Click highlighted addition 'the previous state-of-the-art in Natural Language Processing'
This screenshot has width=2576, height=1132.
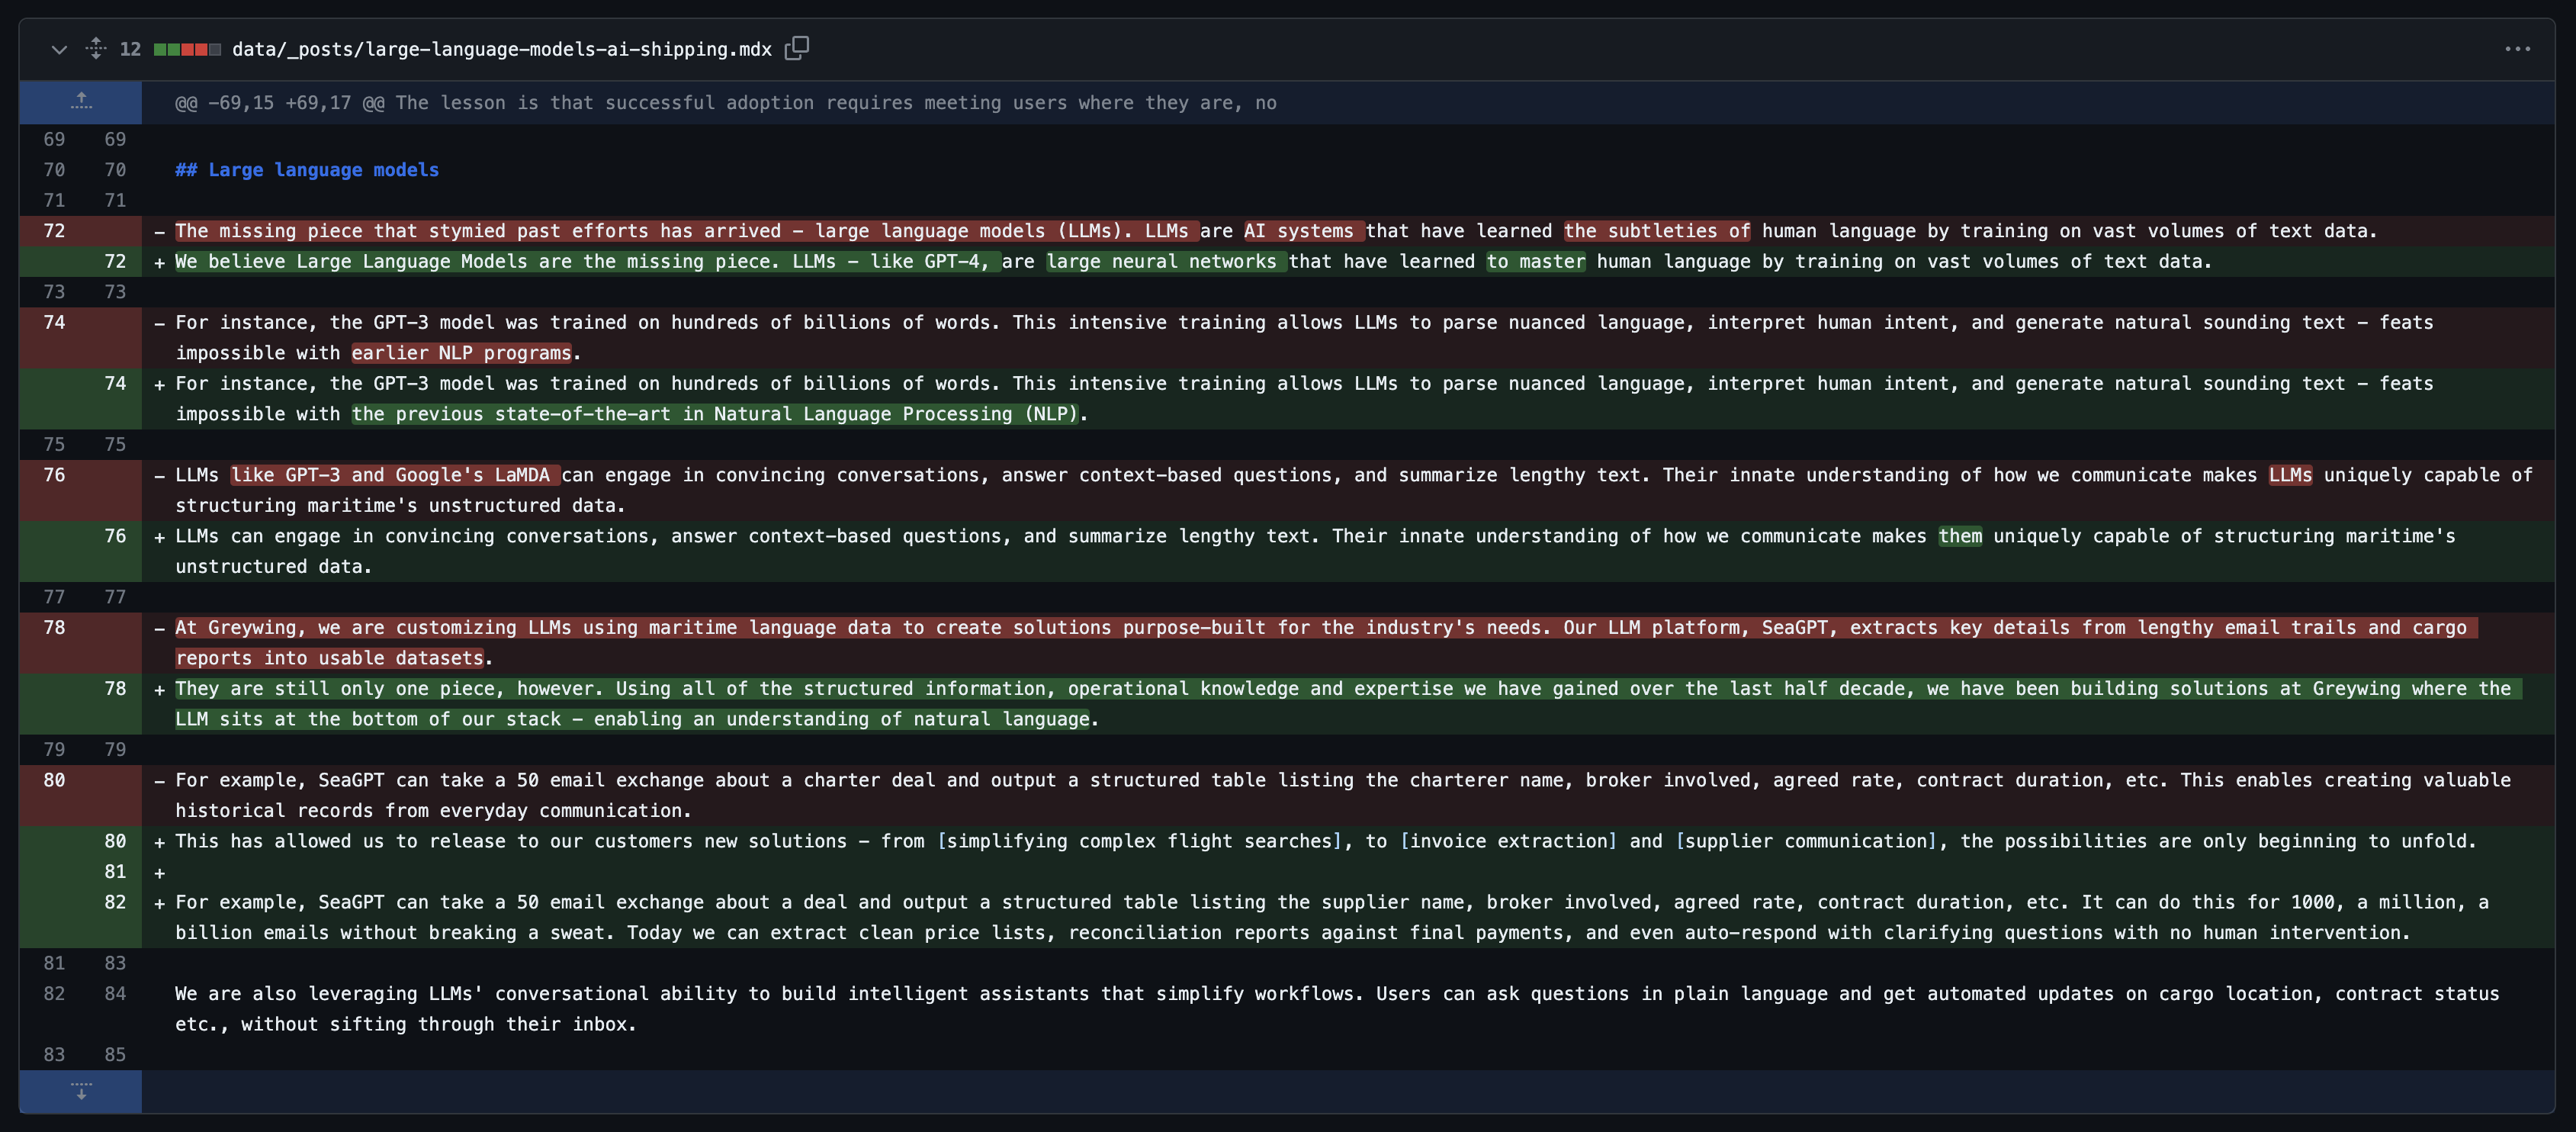[x=714, y=414]
